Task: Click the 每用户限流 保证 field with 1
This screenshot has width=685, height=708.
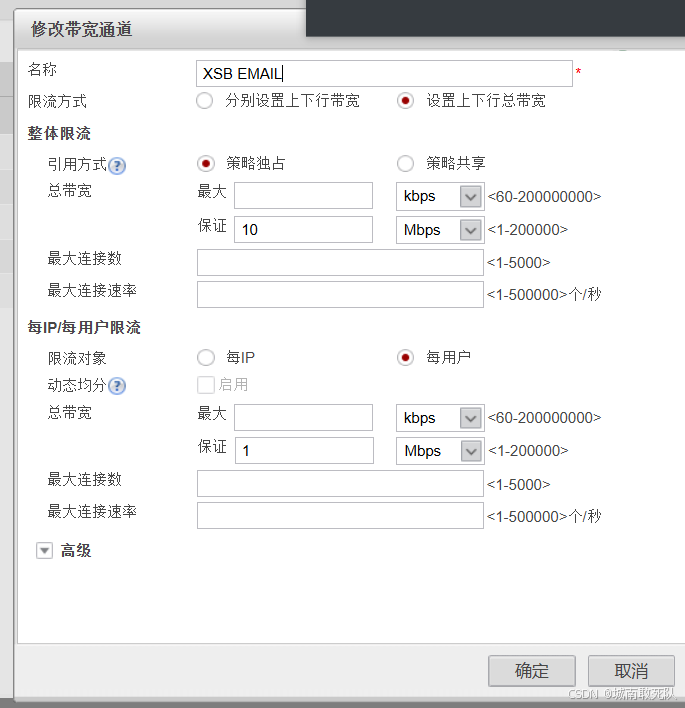Action: pyautogui.click(x=304, y=450)
